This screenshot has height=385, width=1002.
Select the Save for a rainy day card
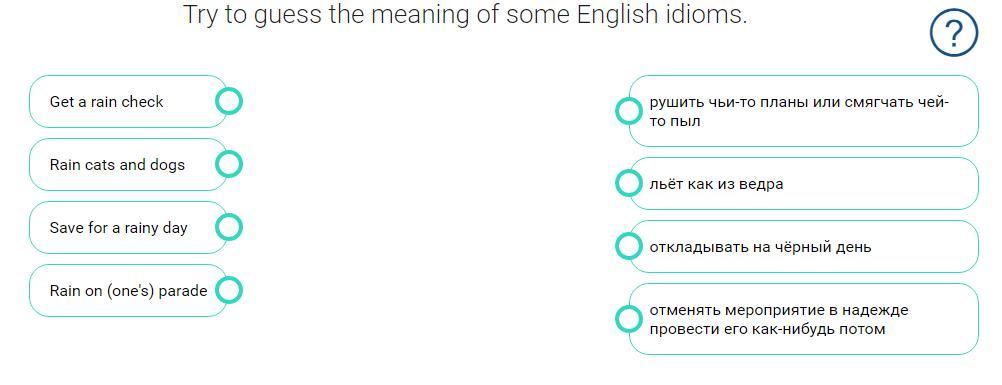click(128, 227)
